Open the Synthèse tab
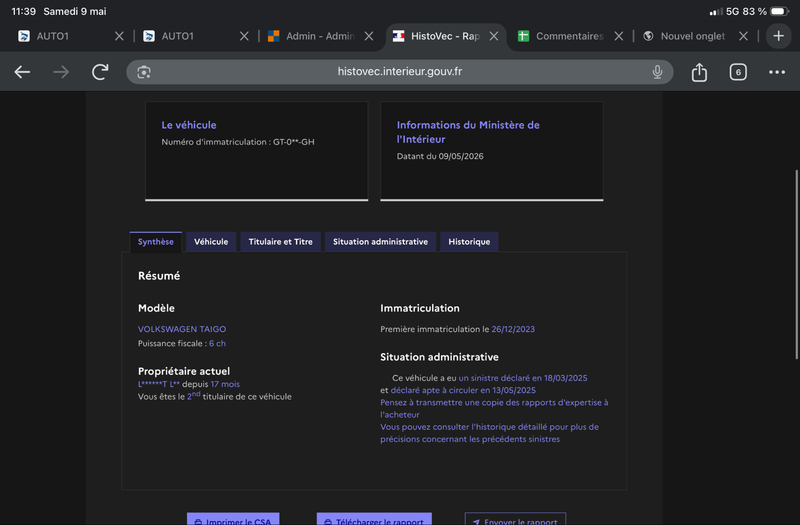 click(x=156, y=242)
